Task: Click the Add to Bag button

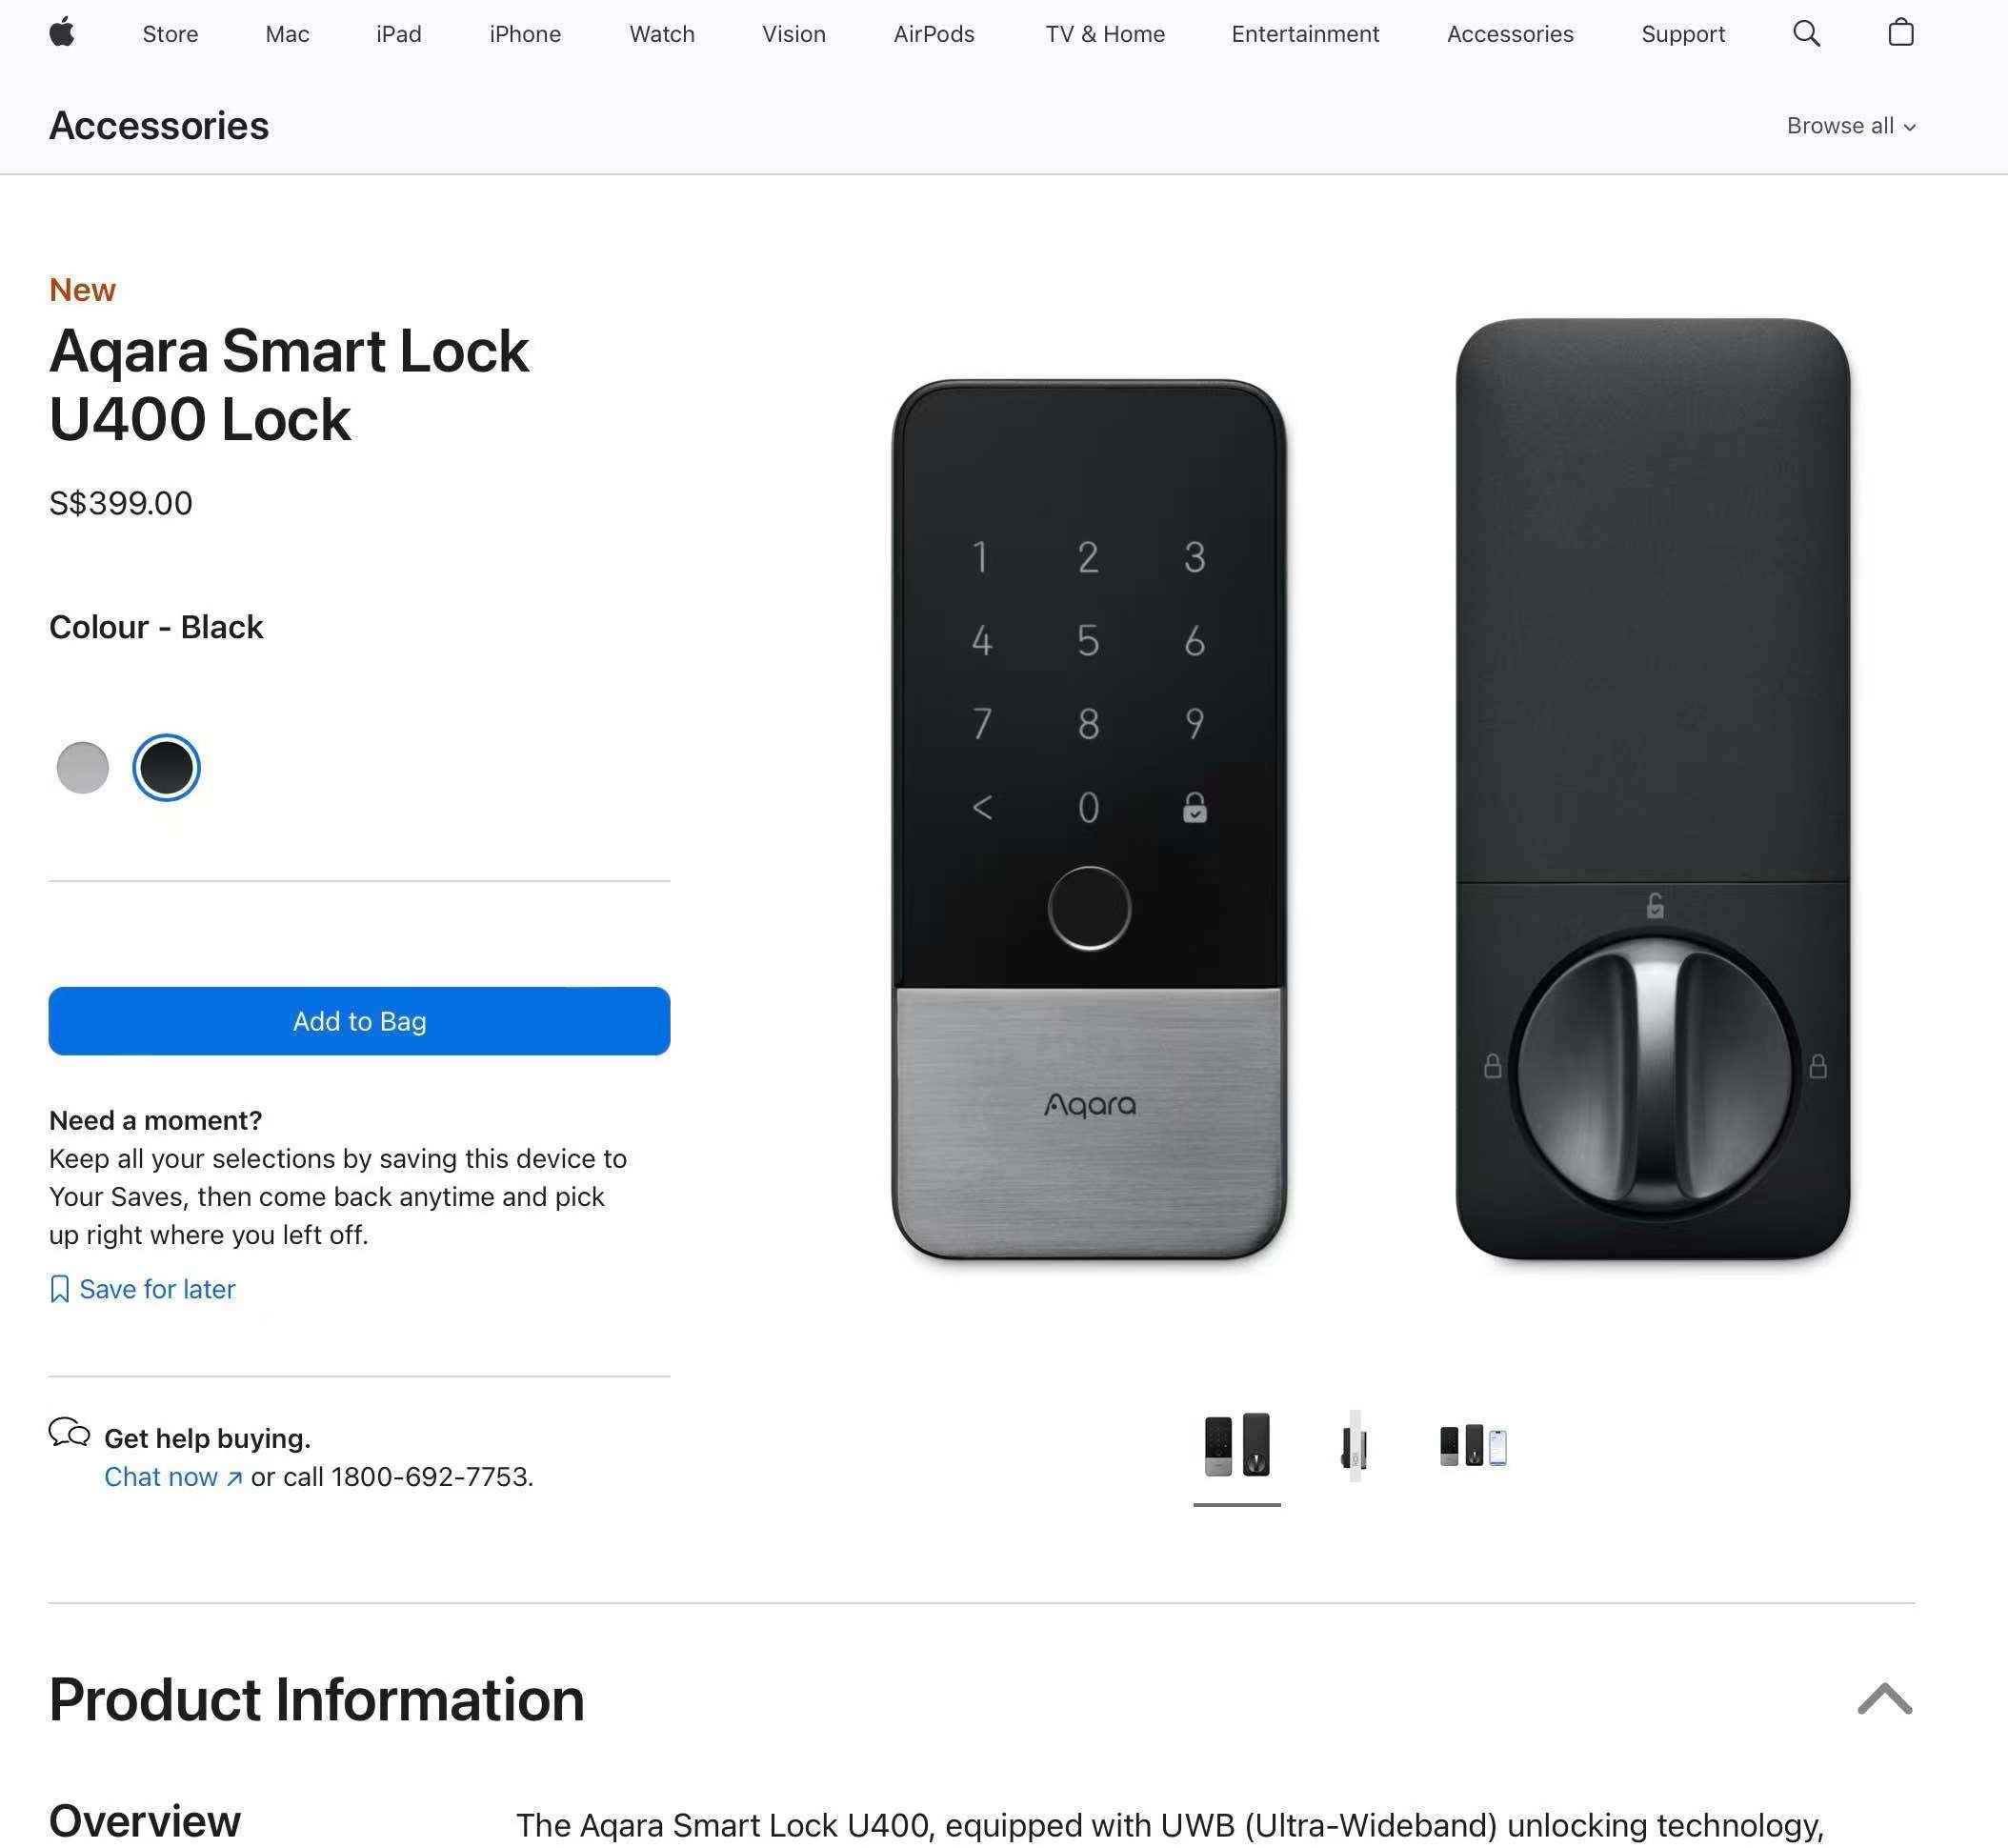Action: [x=359, y=1021]
